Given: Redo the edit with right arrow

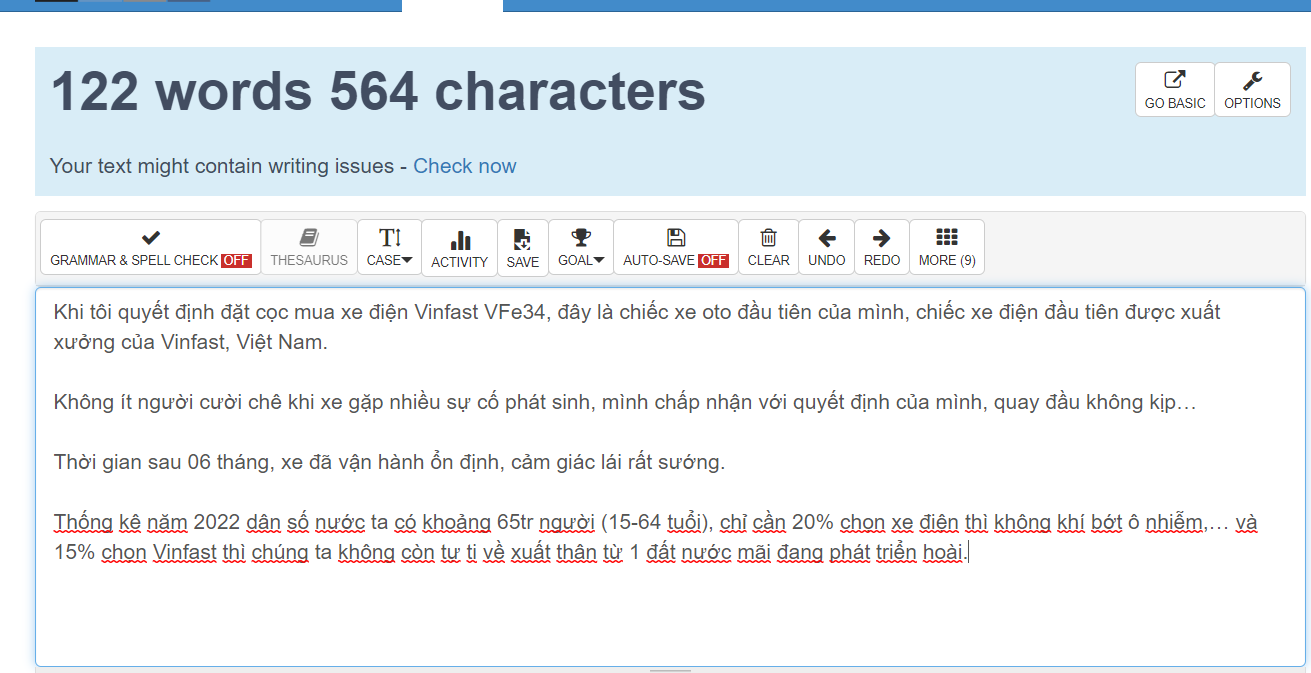Looking at the screenshot, I should pyautogui.click(x=881, y=247).
